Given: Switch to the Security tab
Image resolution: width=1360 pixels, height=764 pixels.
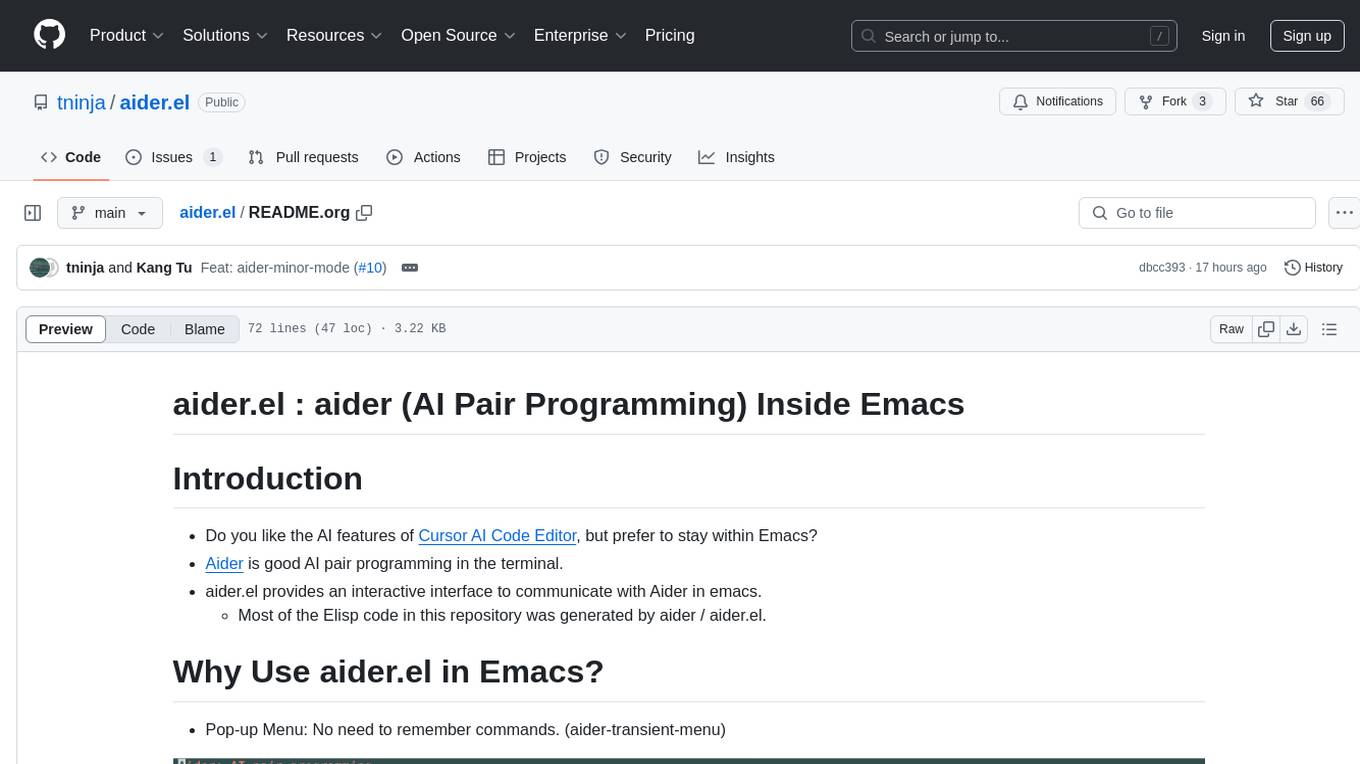Looking at the screenshot, I should coord(632,157).
